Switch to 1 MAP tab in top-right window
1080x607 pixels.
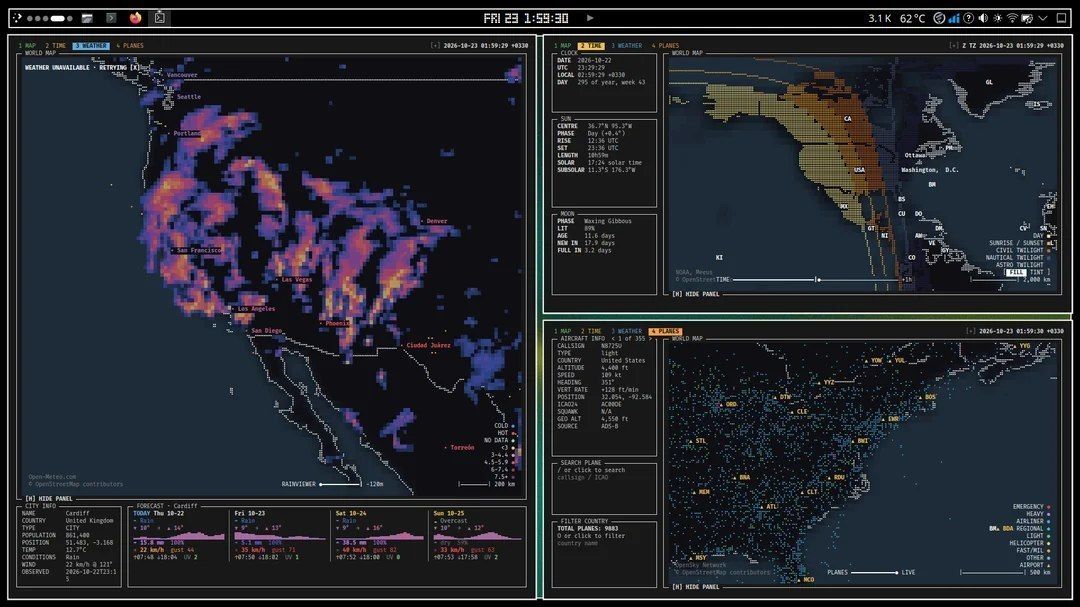pyautogui.click(x=563, y=45)
